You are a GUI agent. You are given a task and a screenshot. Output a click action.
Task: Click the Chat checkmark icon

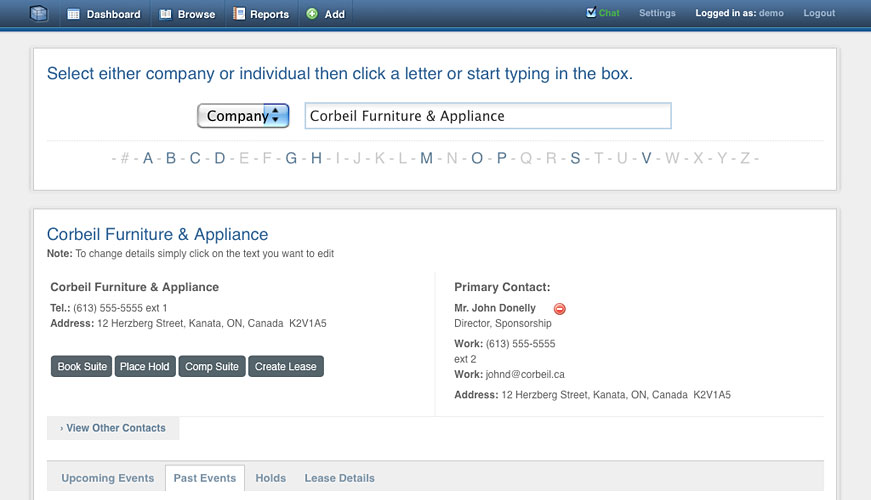pyautogui.click(x=591, y=12)
